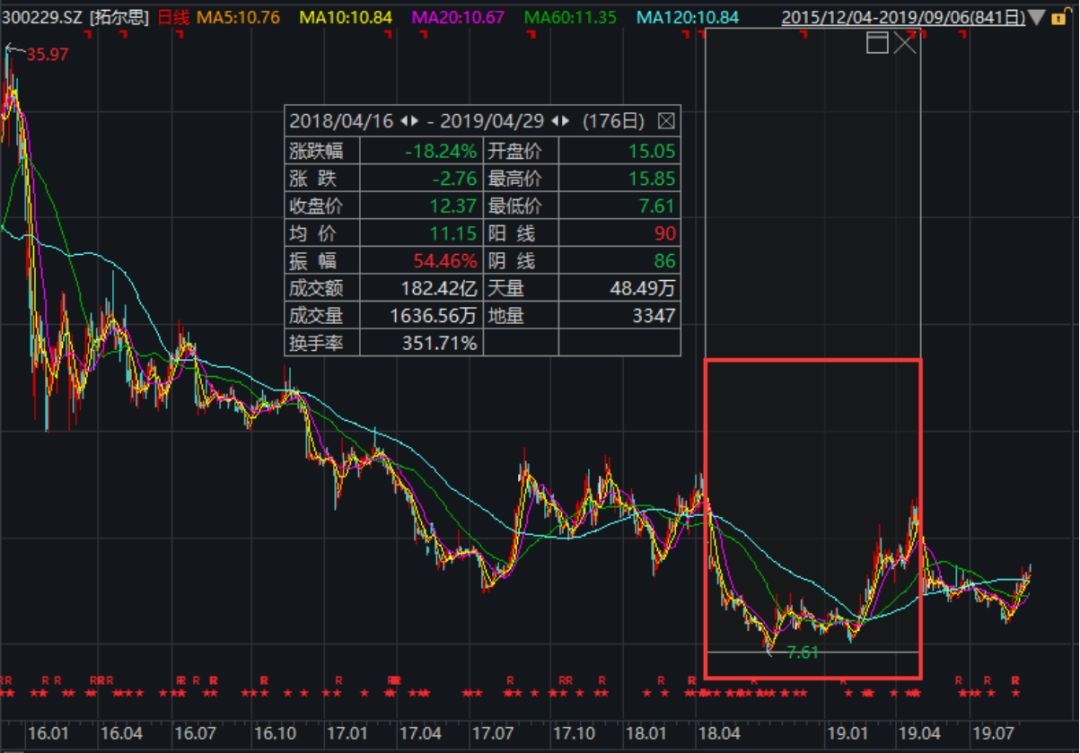This screenshot has height=753, width=1080.
Task: Select the MA60:11.35 indicator label
Action: pyautogui.click(x=571, y=17)
